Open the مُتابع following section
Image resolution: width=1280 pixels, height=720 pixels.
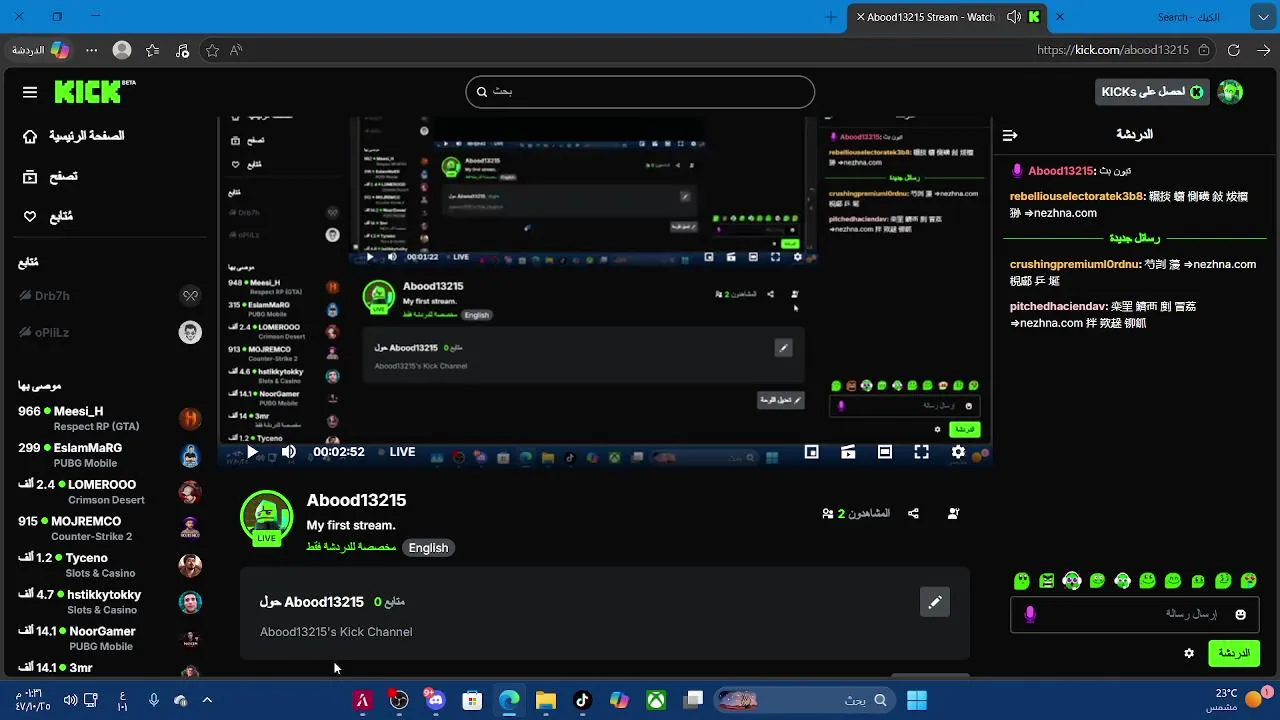[48, 216]
